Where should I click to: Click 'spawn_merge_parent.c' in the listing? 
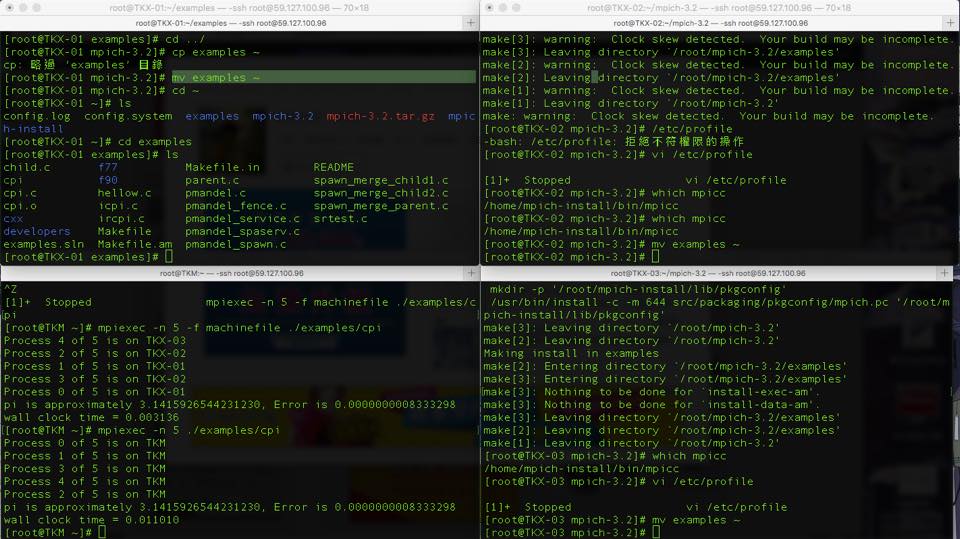pos(381,206)
